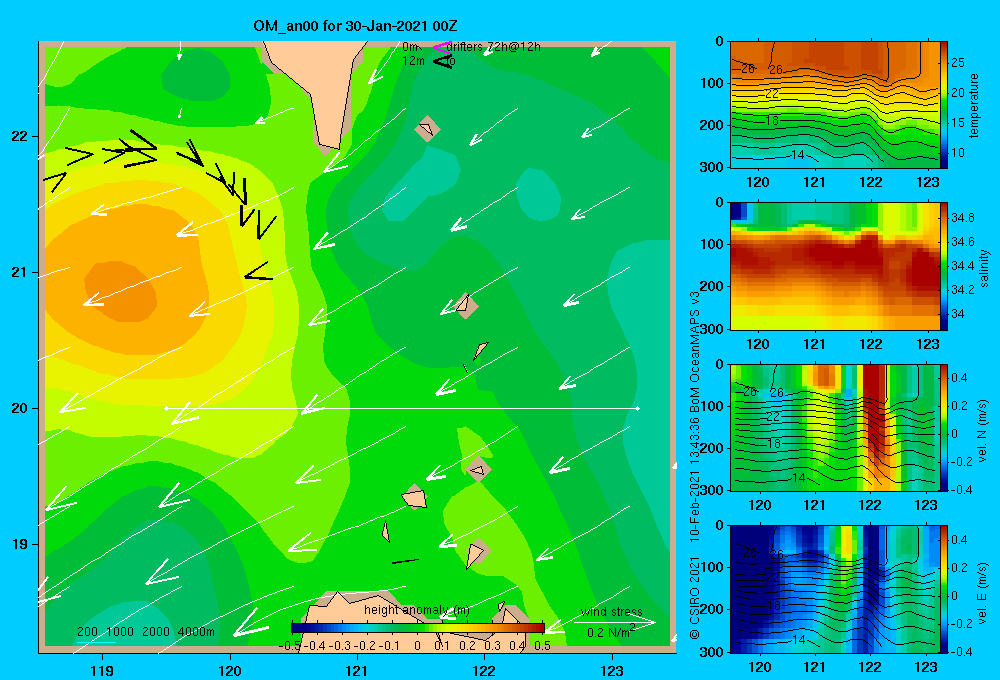This screenshot has height=680, width=1000.
Task: Click latitude label 20 on main map
Action: click(x=19, y=408)
